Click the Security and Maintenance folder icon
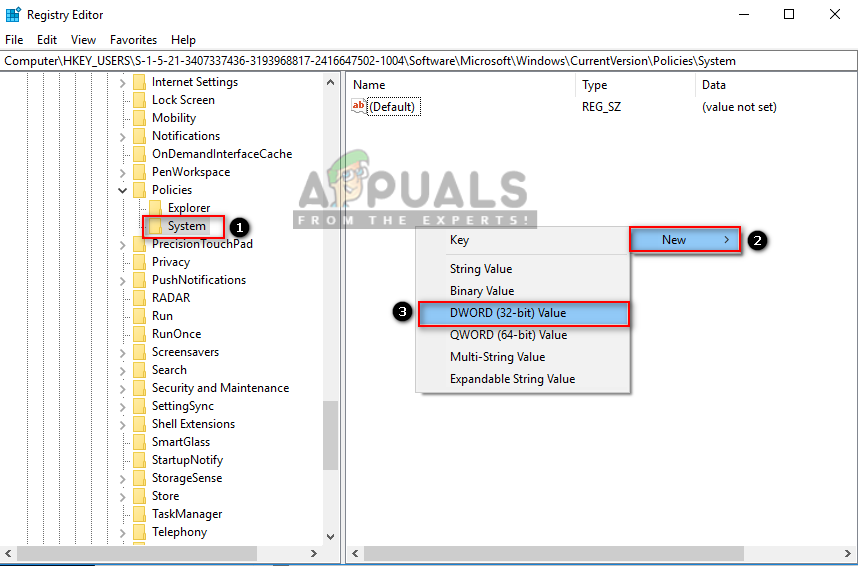Screen dimensions: 858x566 pyautogui.click(x=140, y=388)
